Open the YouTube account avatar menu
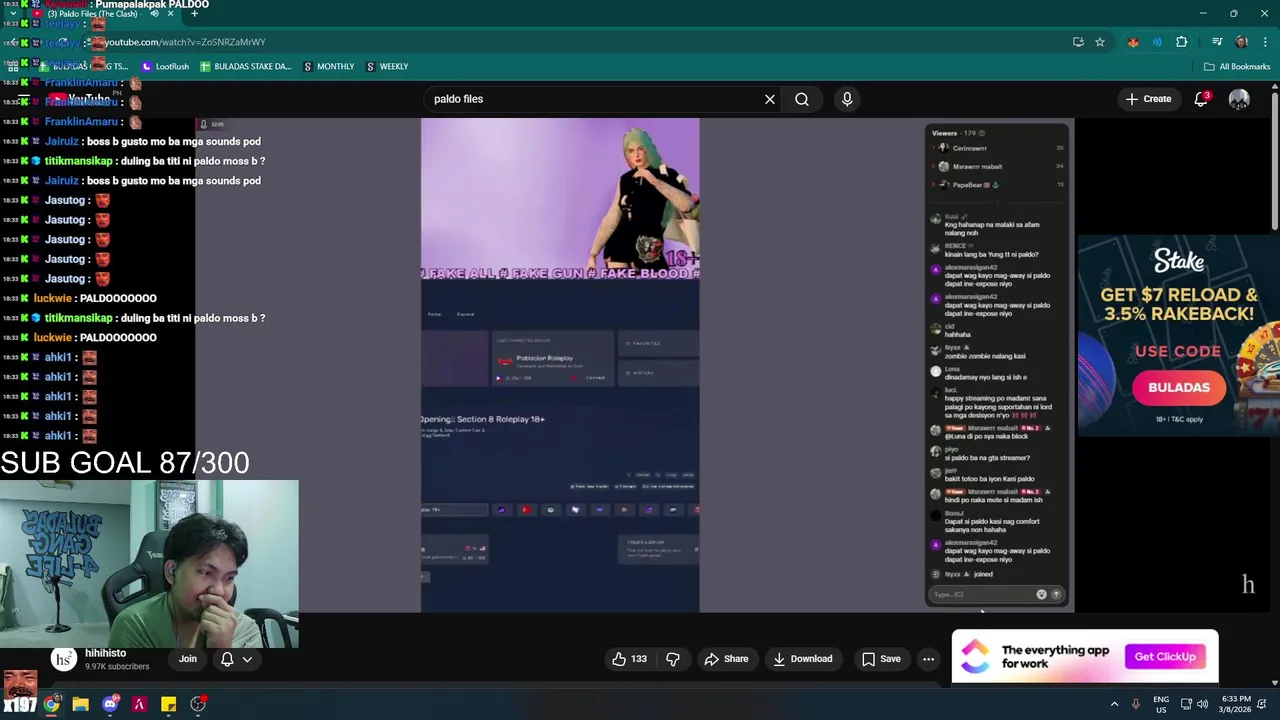The width and height of the screenshot is (1280, 720). pyautogui.click(x=1239, y=99)
